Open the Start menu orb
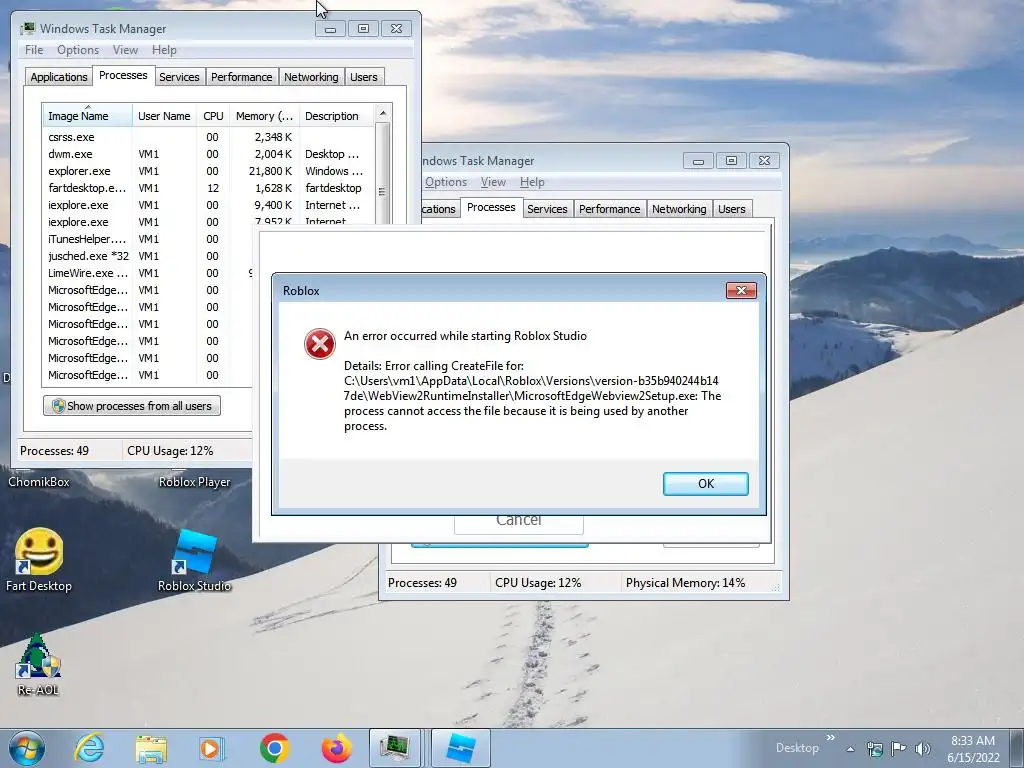Screen dimensions: 1024x768 point(27,748)
